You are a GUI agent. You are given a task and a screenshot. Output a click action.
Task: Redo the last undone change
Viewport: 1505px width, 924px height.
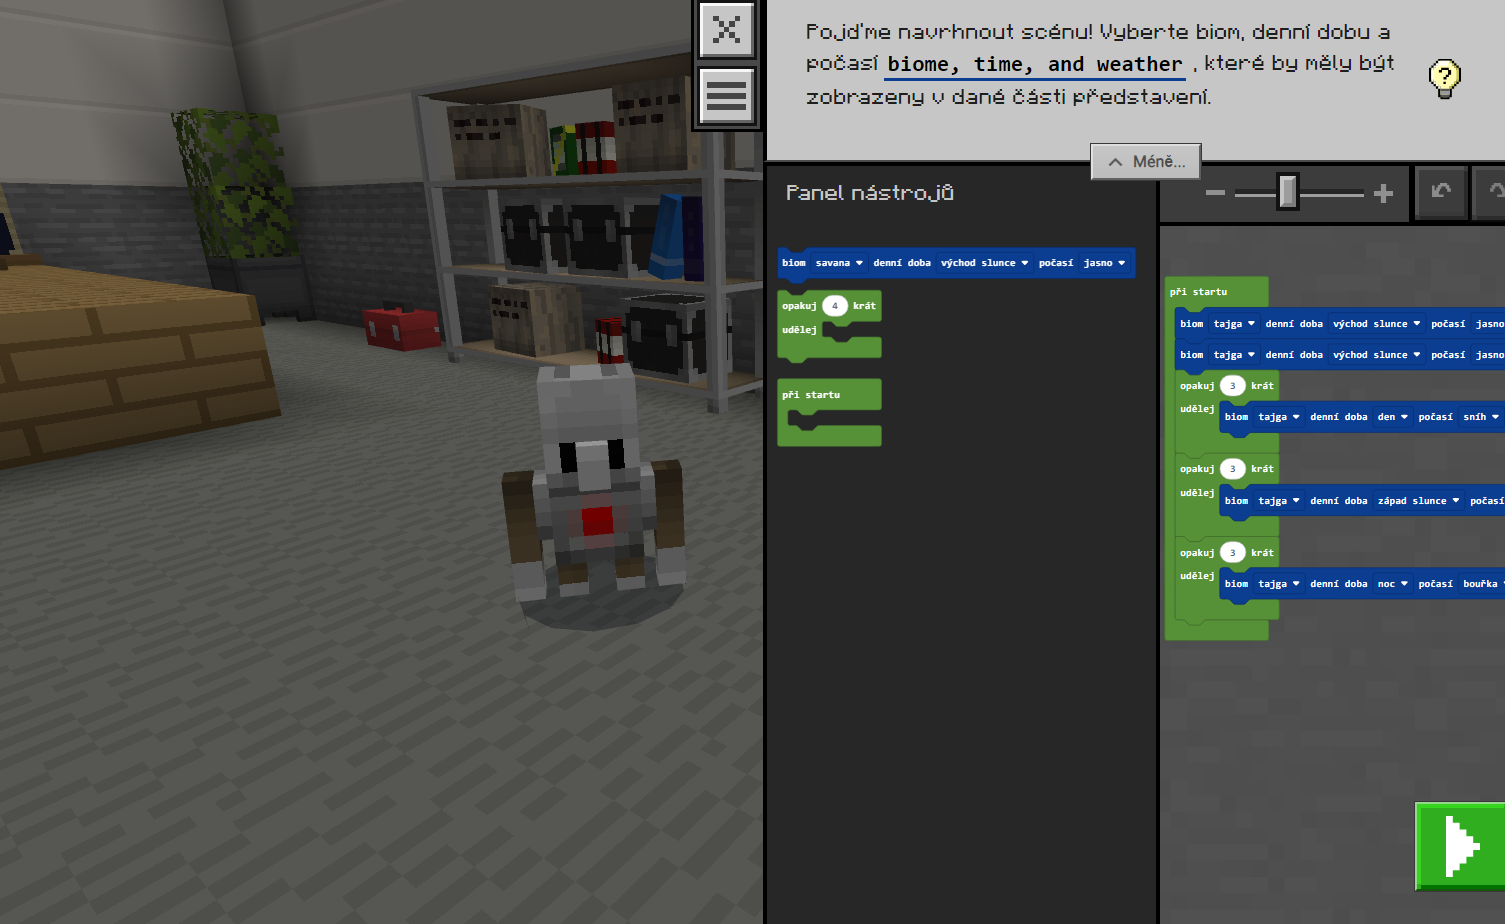coord(1492,192)
